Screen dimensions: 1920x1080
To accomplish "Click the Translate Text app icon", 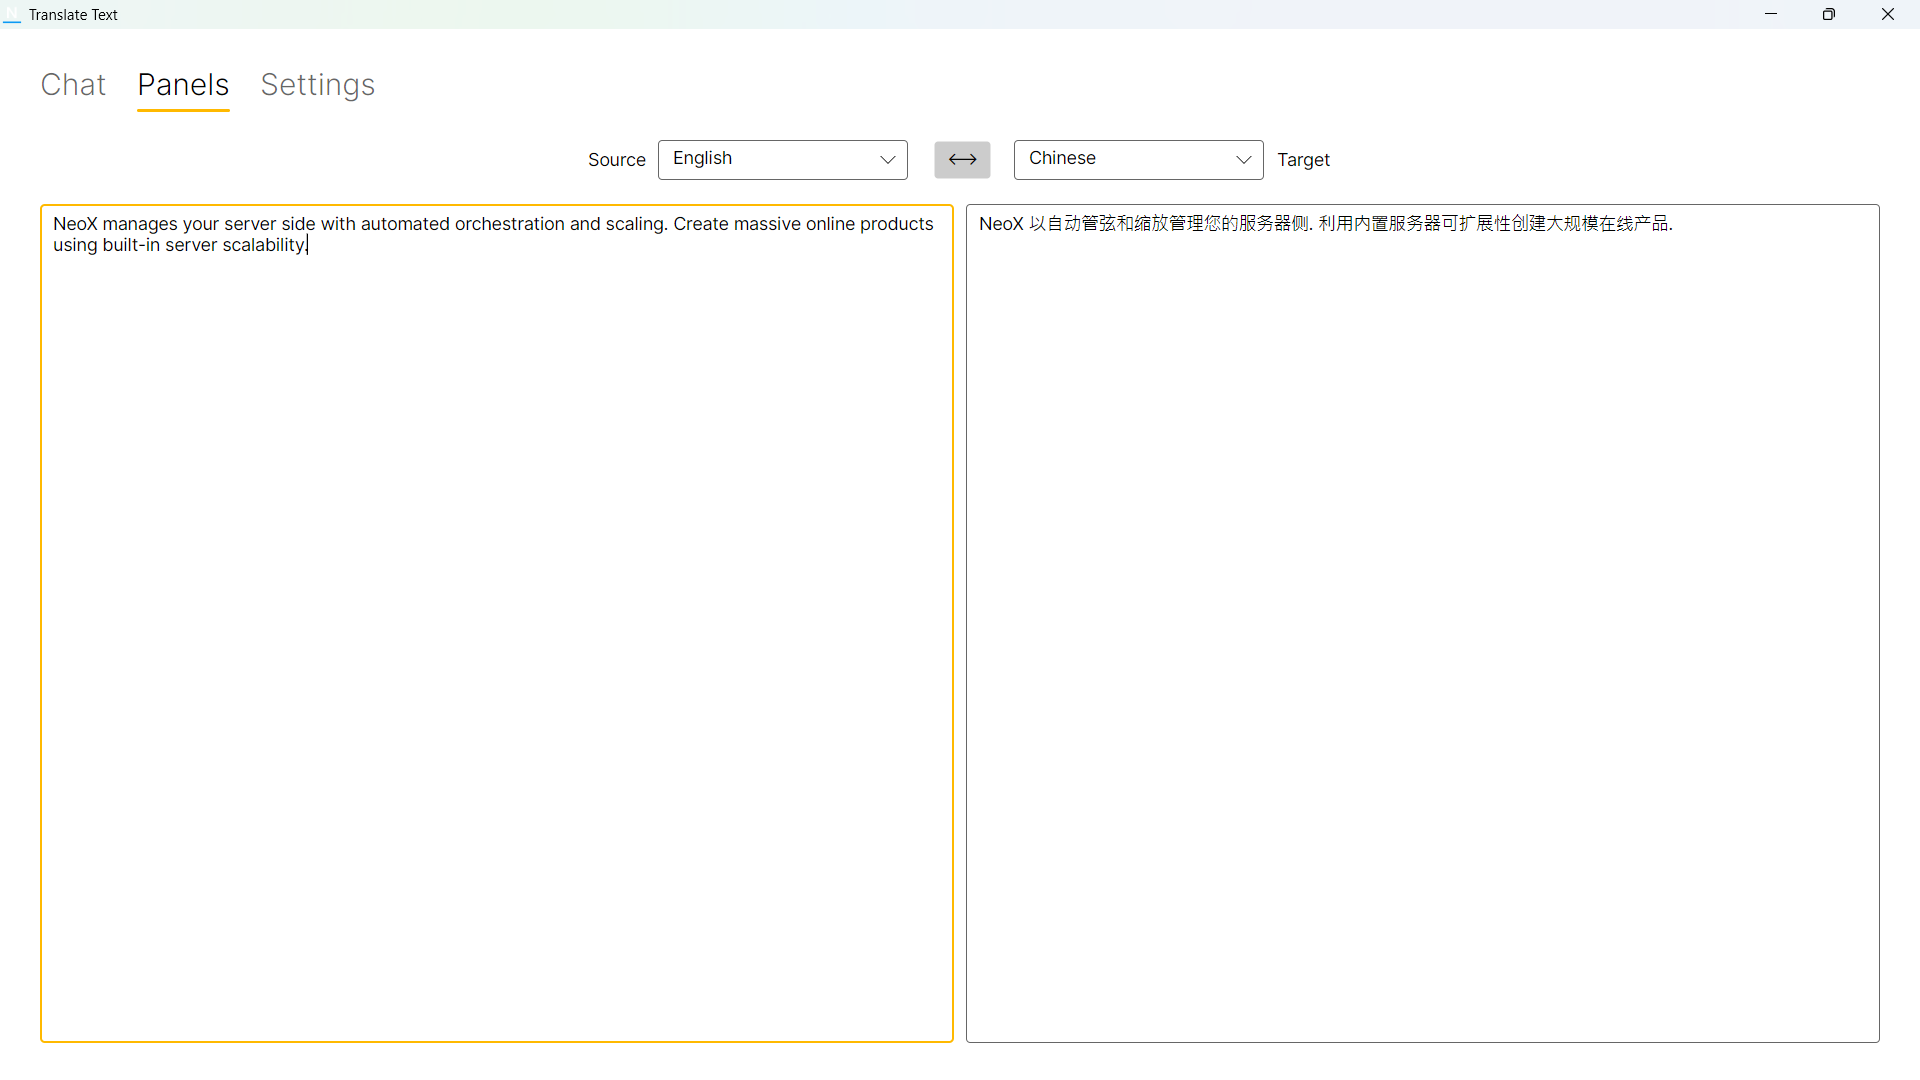I will point(12,14).
